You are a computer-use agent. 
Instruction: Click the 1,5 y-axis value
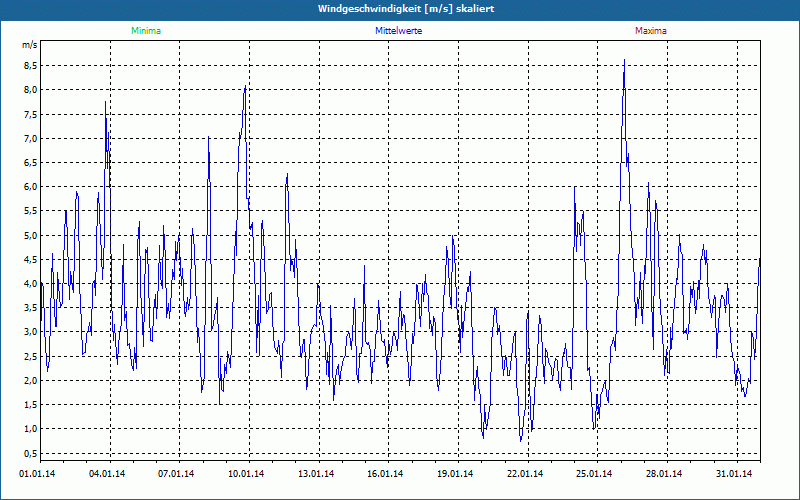pos(31,405)
